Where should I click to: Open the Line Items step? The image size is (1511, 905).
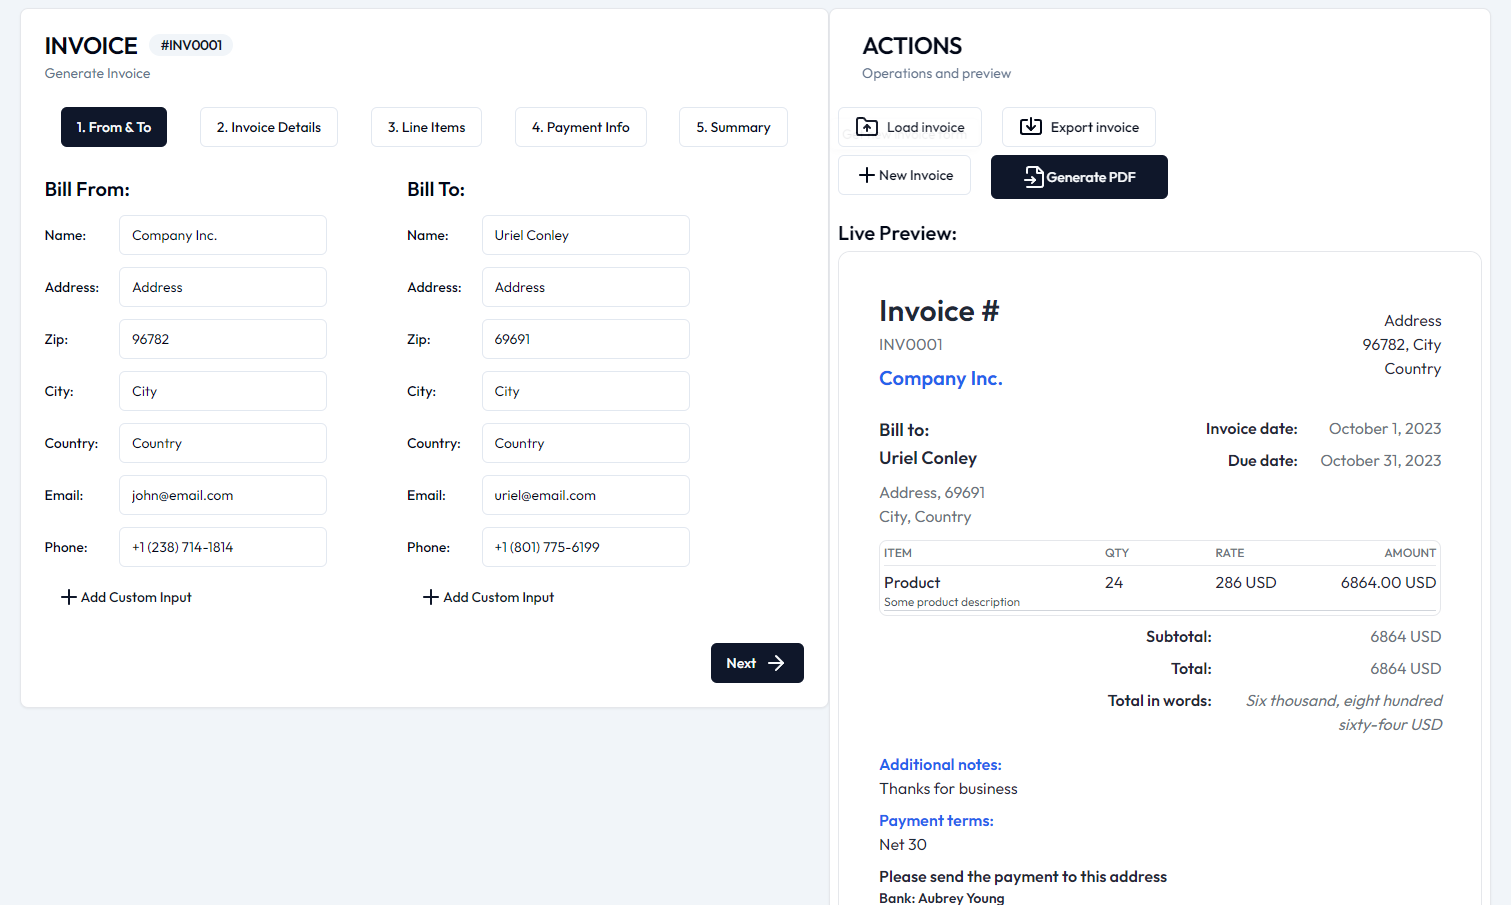pyautogui.click(x=426, y=127)
